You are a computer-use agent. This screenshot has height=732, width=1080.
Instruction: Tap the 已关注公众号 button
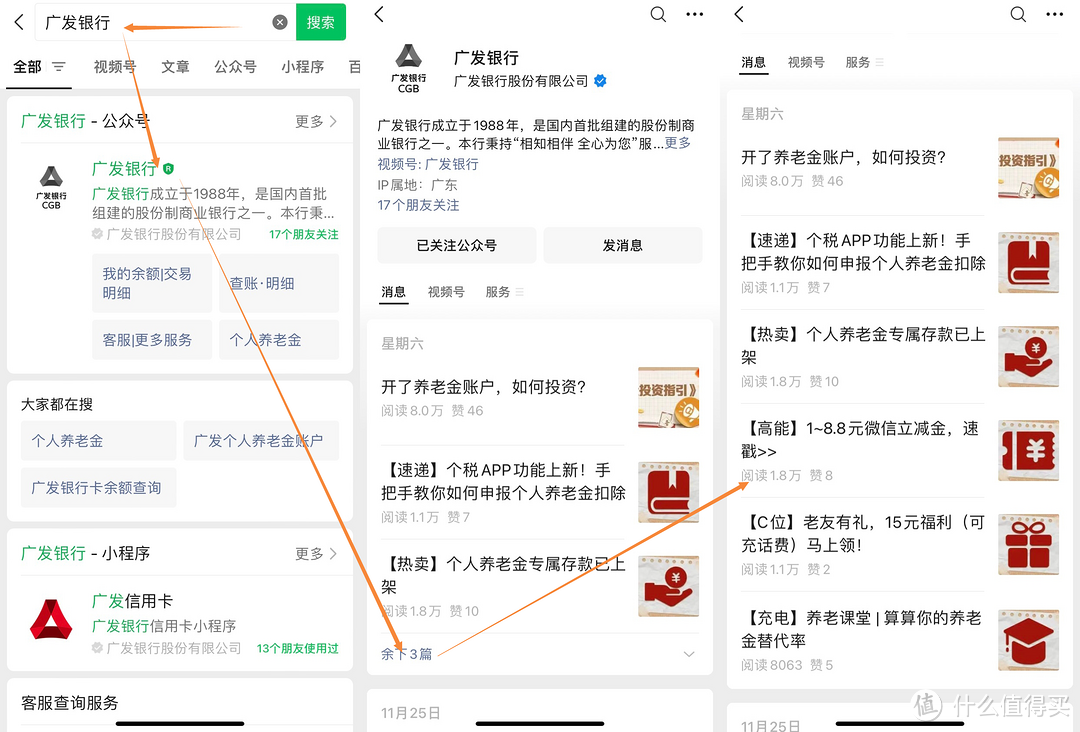coord(457,245)
